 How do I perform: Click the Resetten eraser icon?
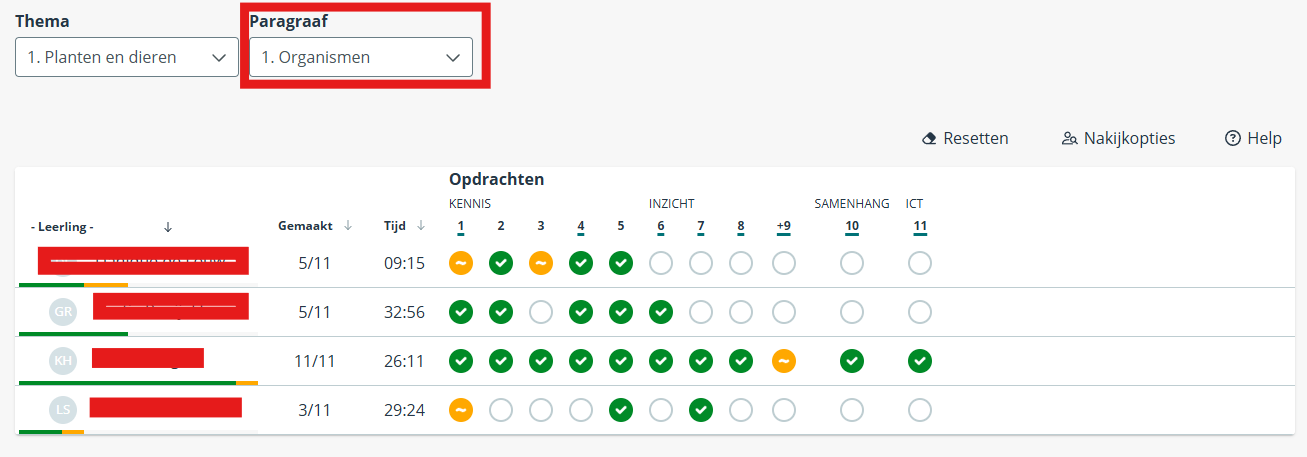tap(929, 139)
